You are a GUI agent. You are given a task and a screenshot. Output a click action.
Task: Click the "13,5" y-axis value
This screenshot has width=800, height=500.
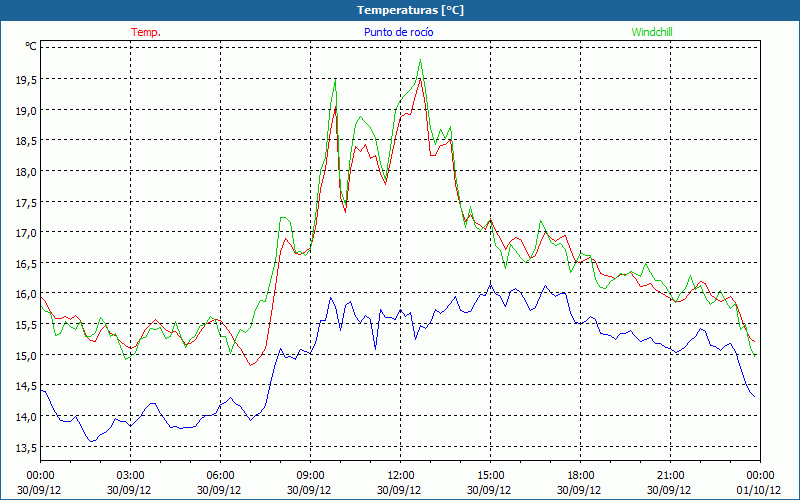pos(26,447)
